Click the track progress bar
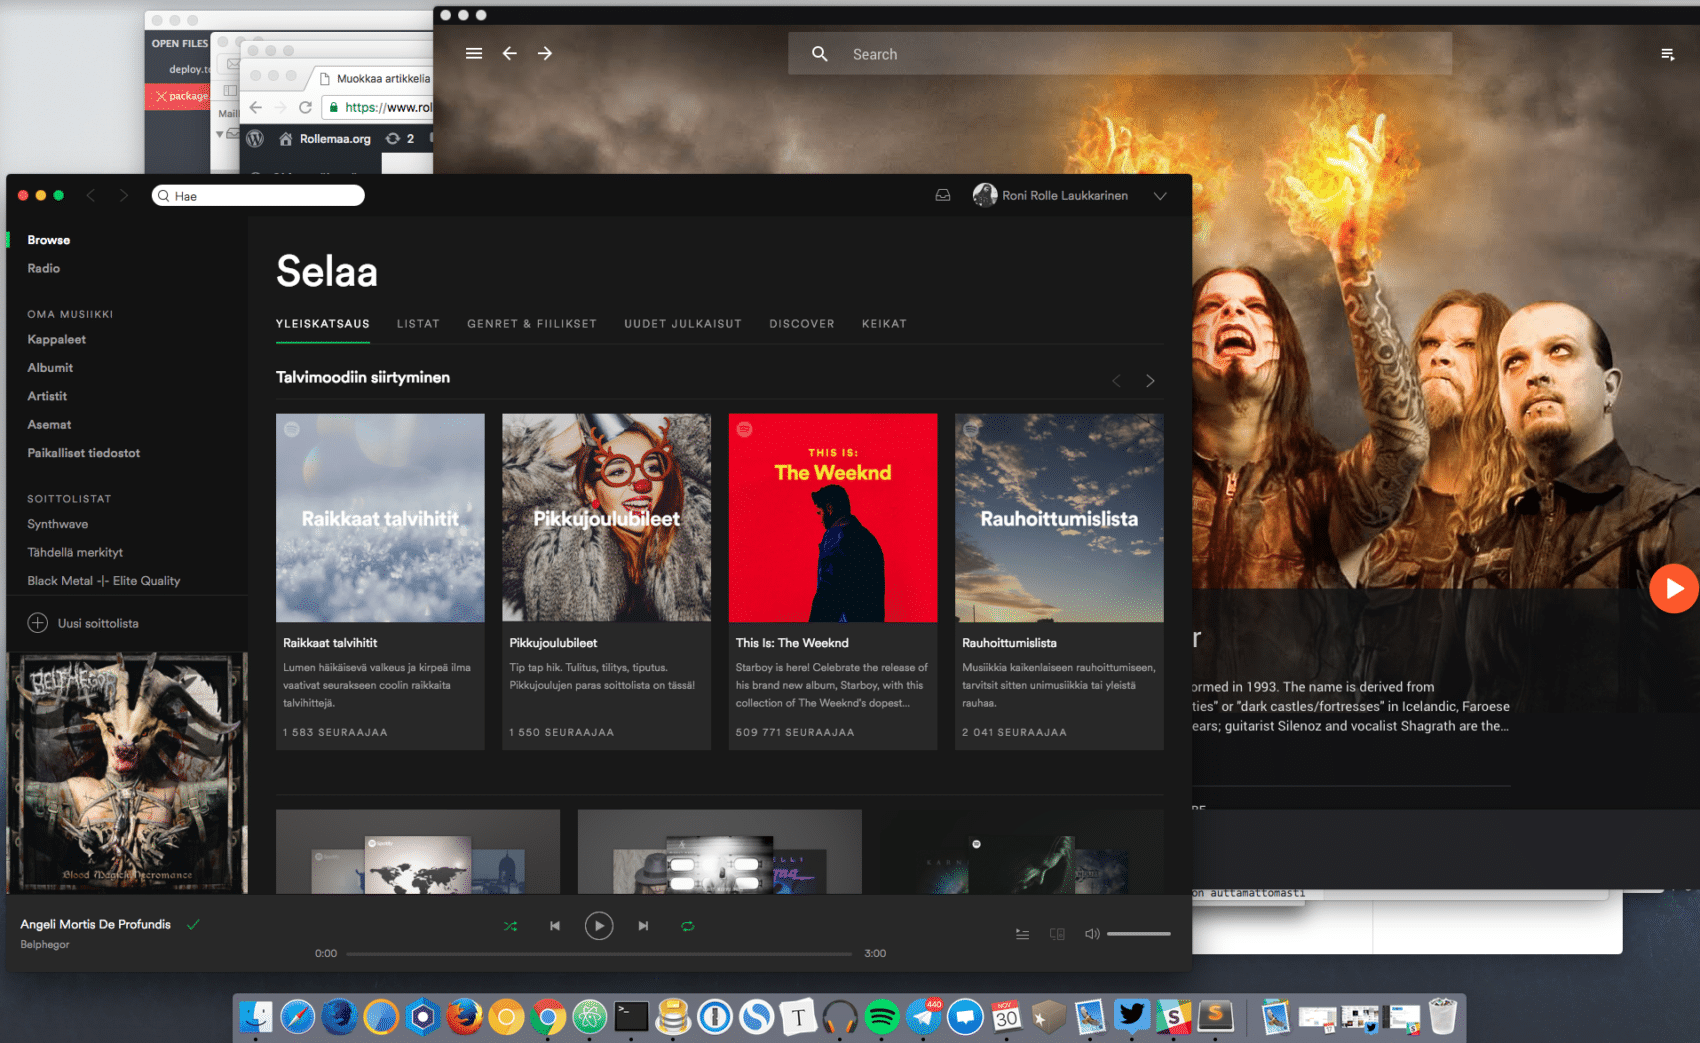The height and width of the screenshot is (1043, 1700). (599, 954)
